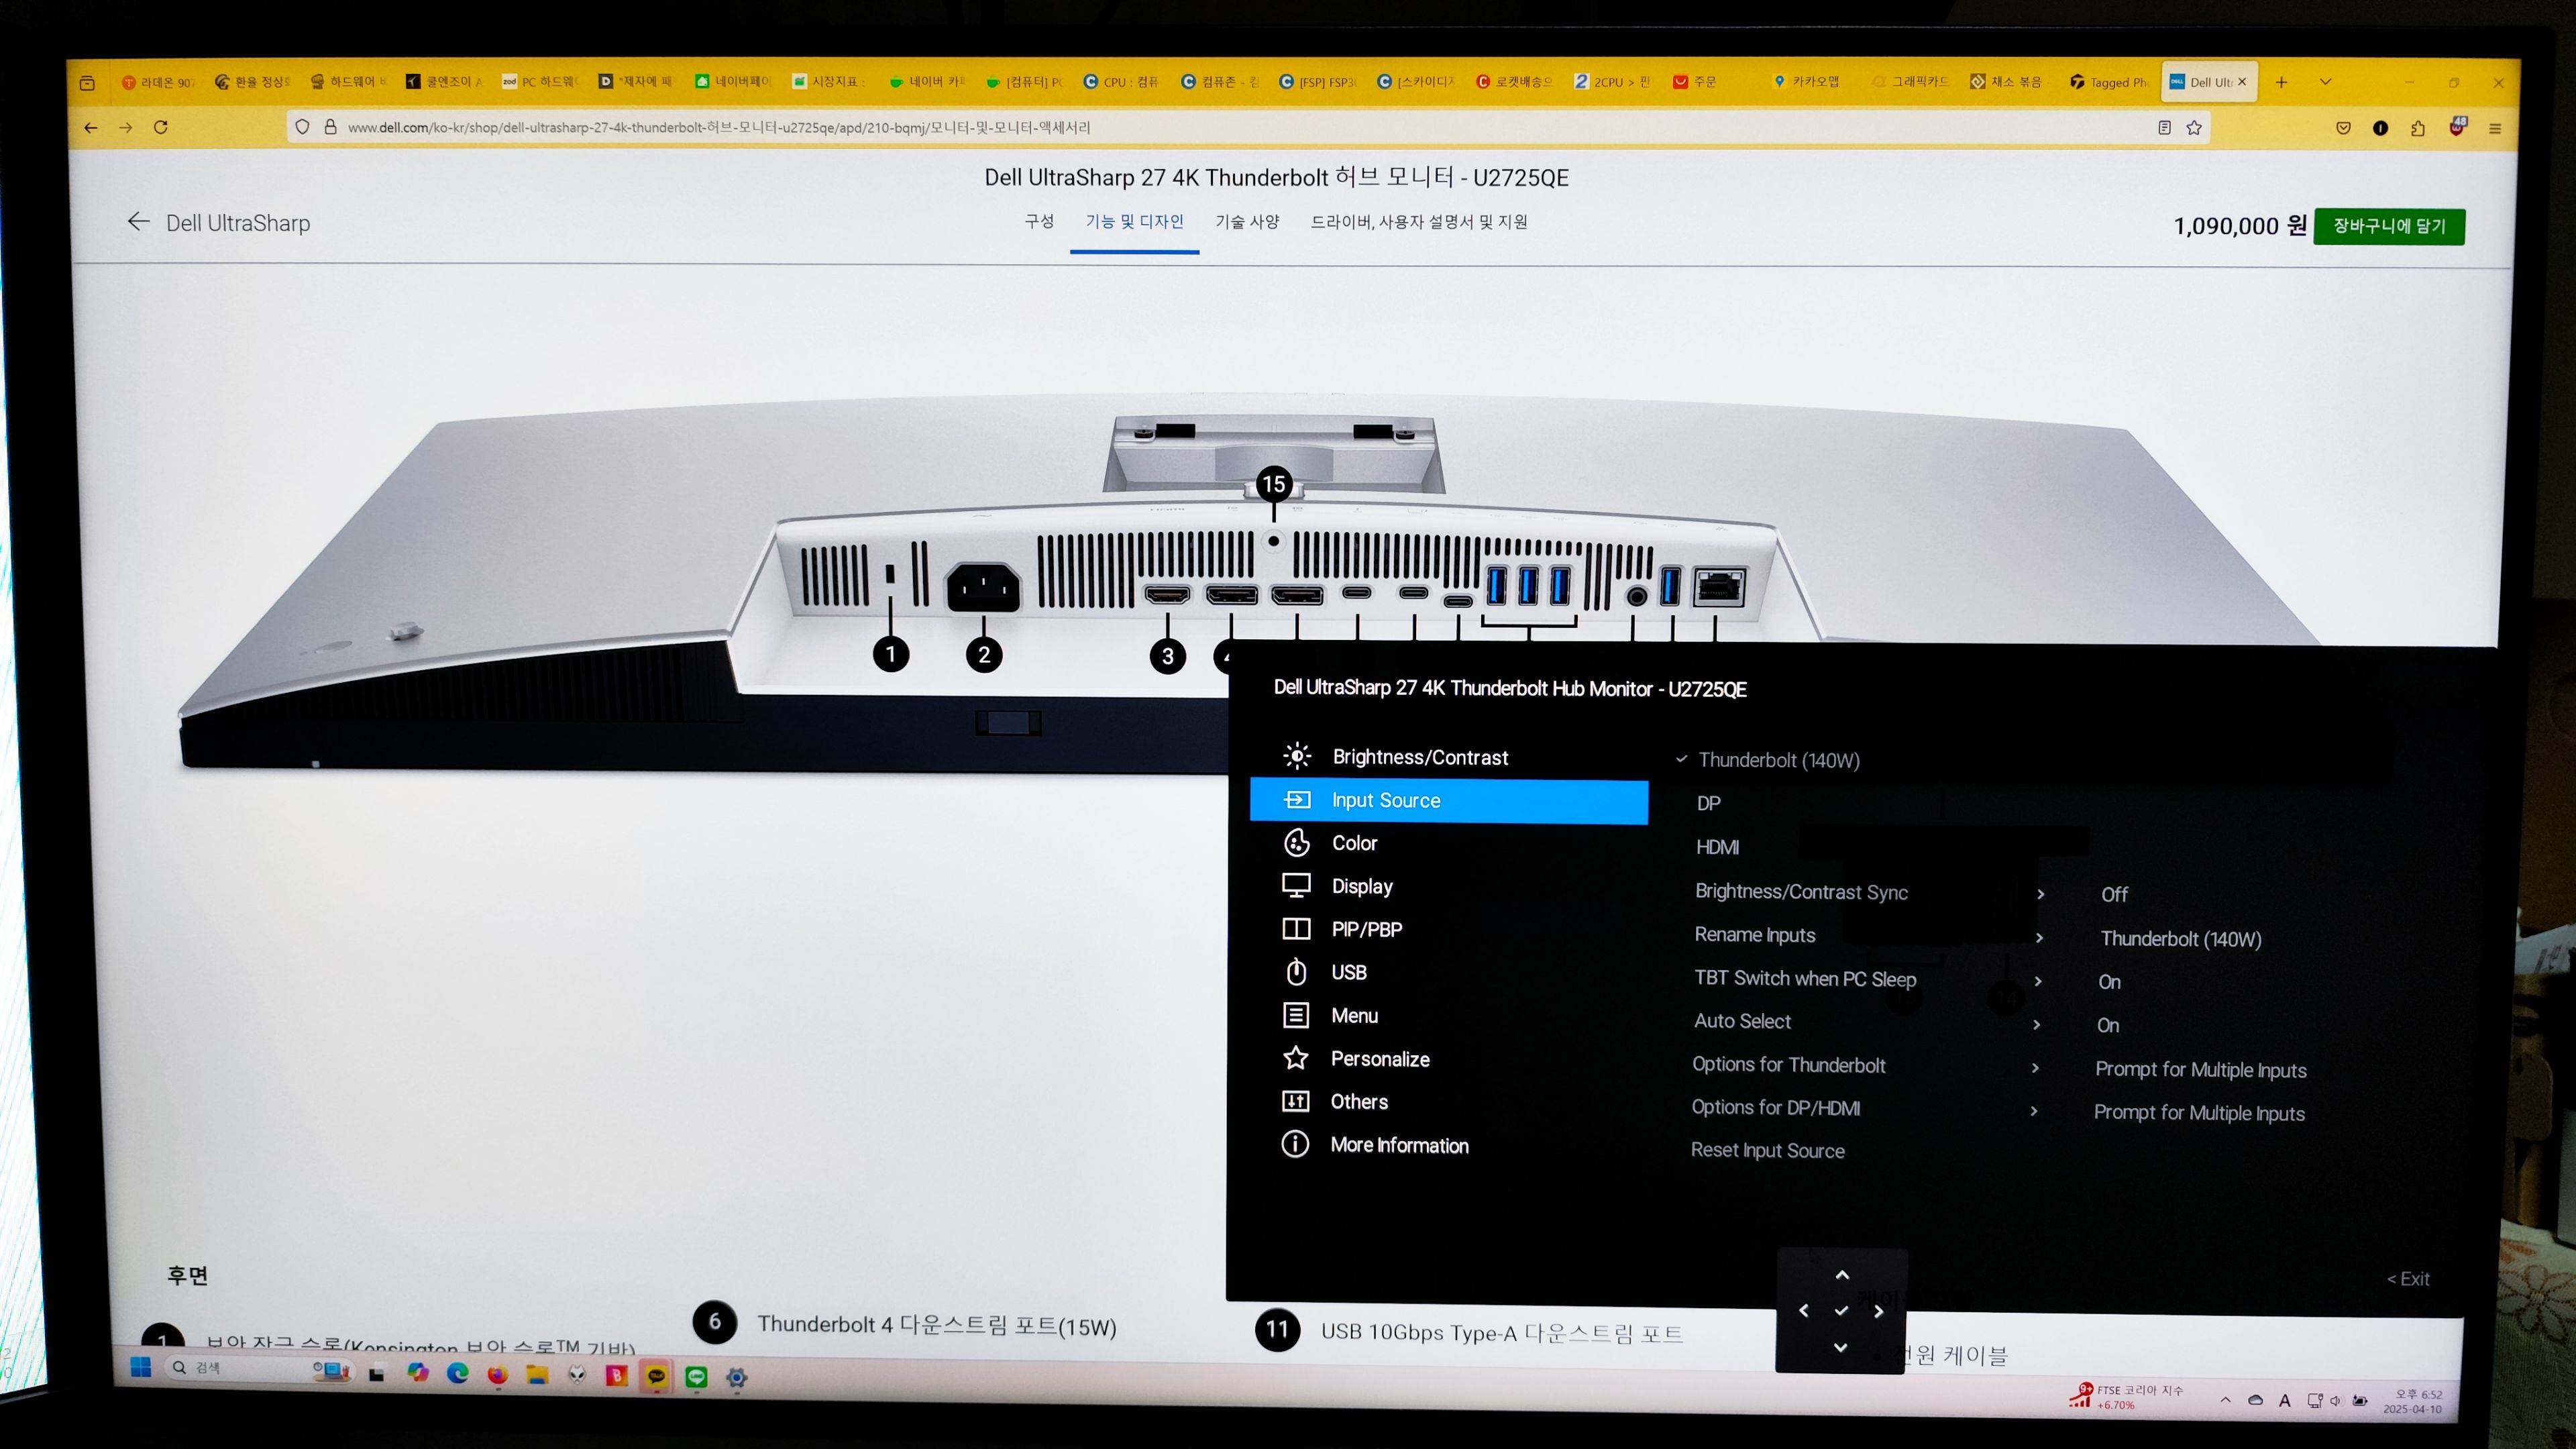This screenshot has width=2576, height=1449.
Task: Open the Pocket save icon
Action: (2343, 128)
